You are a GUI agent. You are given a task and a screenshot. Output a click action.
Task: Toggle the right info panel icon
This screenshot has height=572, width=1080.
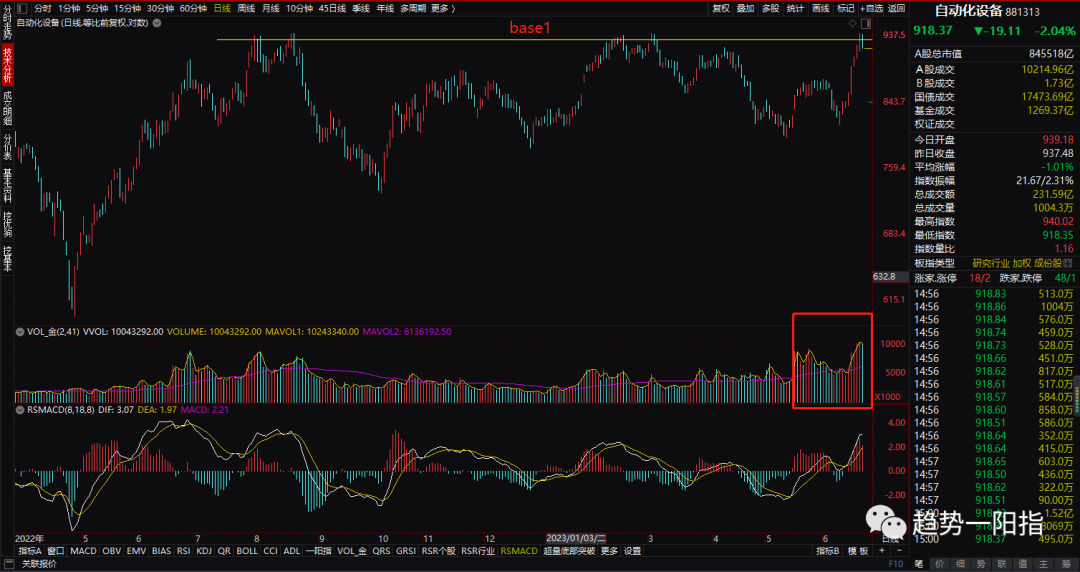point(865,23)
